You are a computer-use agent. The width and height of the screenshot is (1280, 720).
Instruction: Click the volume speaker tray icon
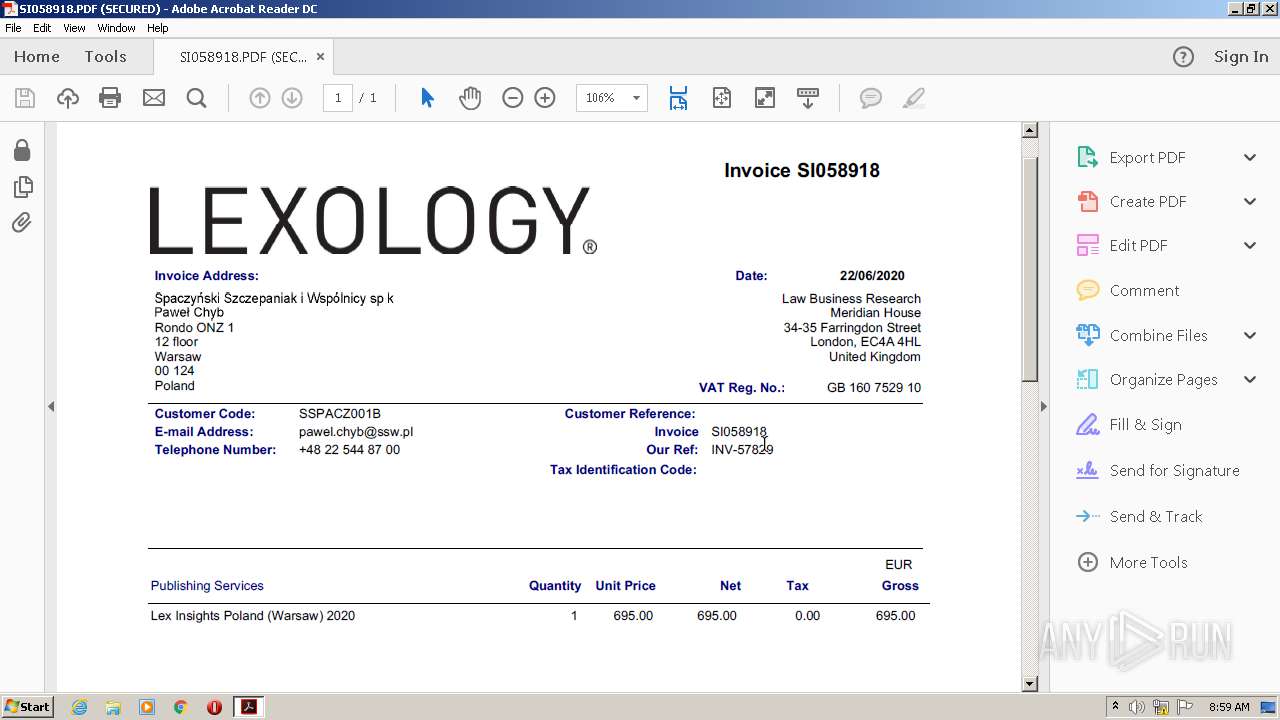coord(1137,707)
